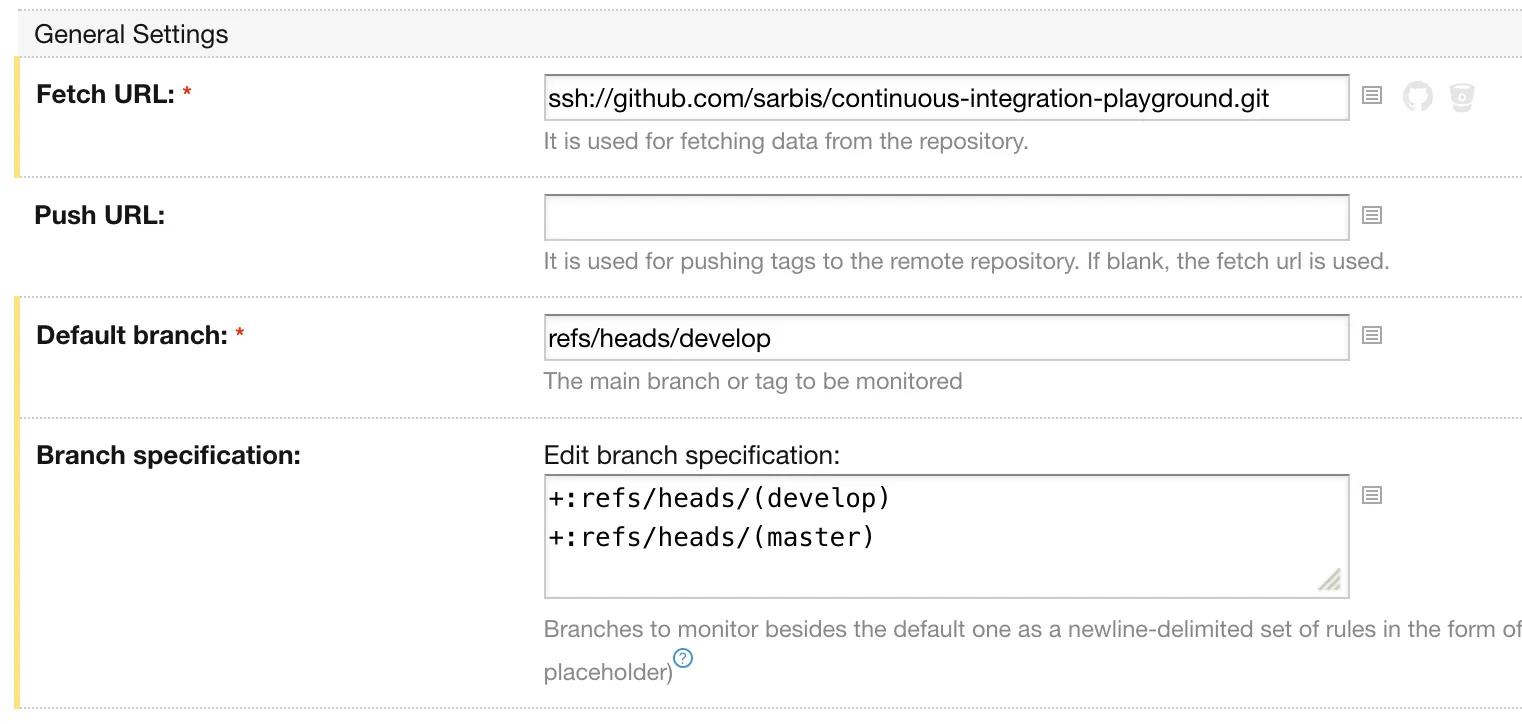
Task: Click the Push URL label
Action: pyautogui.click(x=99, y=215)
